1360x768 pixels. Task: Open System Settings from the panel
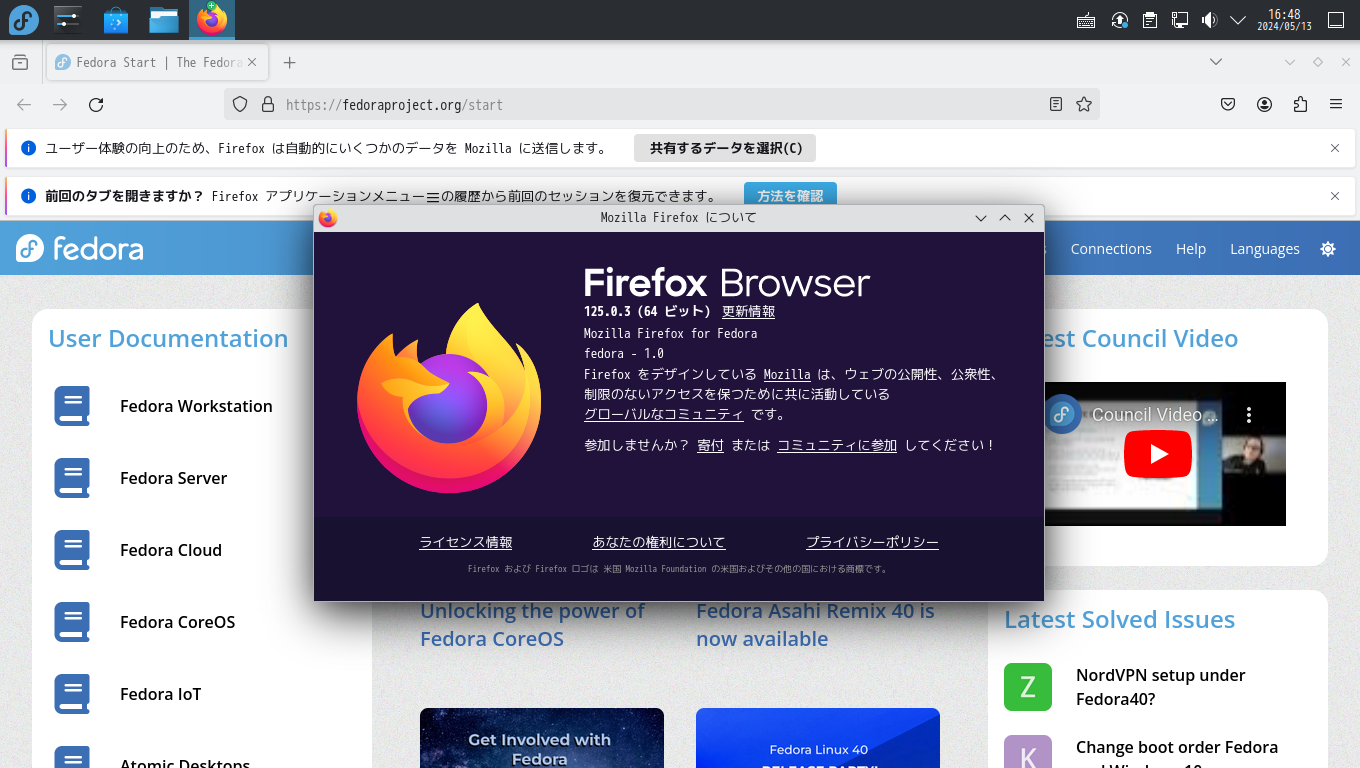[x=68, y=19]
